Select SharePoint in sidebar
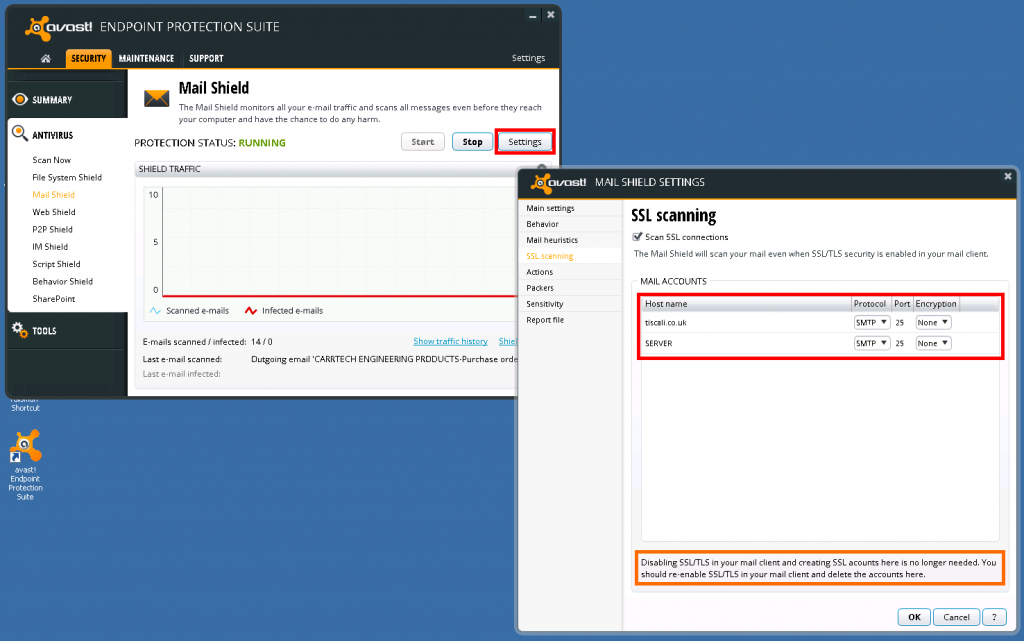This screenshot has height=641, width=1024. click(x=54, y=299)
